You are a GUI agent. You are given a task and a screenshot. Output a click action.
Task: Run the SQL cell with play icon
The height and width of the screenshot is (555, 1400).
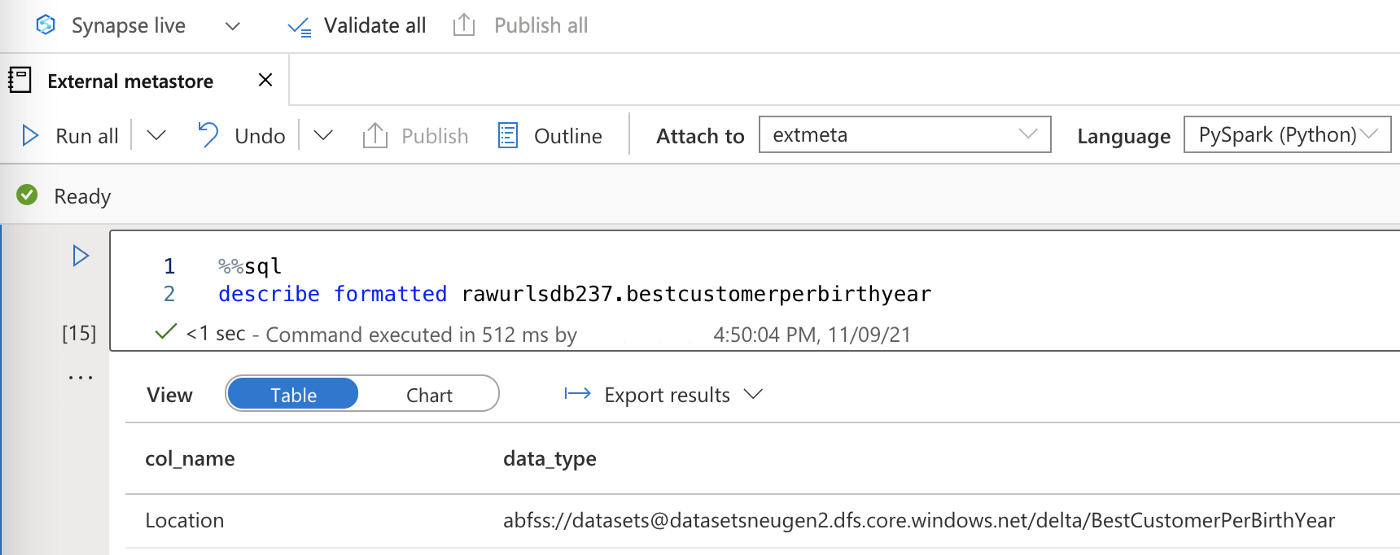click(81, 256)
